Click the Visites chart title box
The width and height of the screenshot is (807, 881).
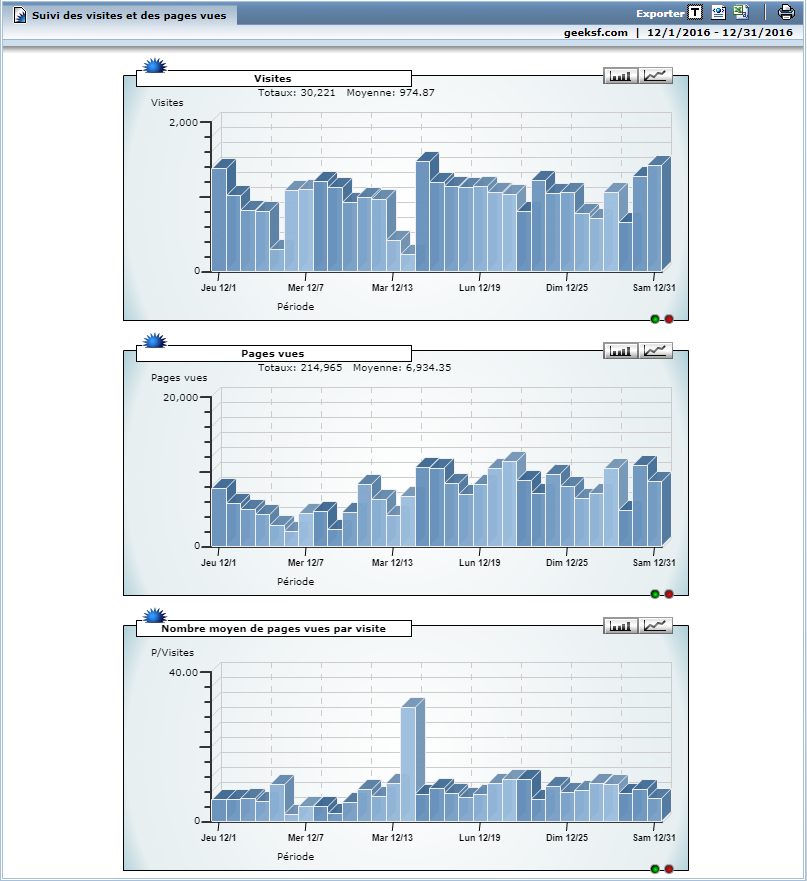click(274, 78)
